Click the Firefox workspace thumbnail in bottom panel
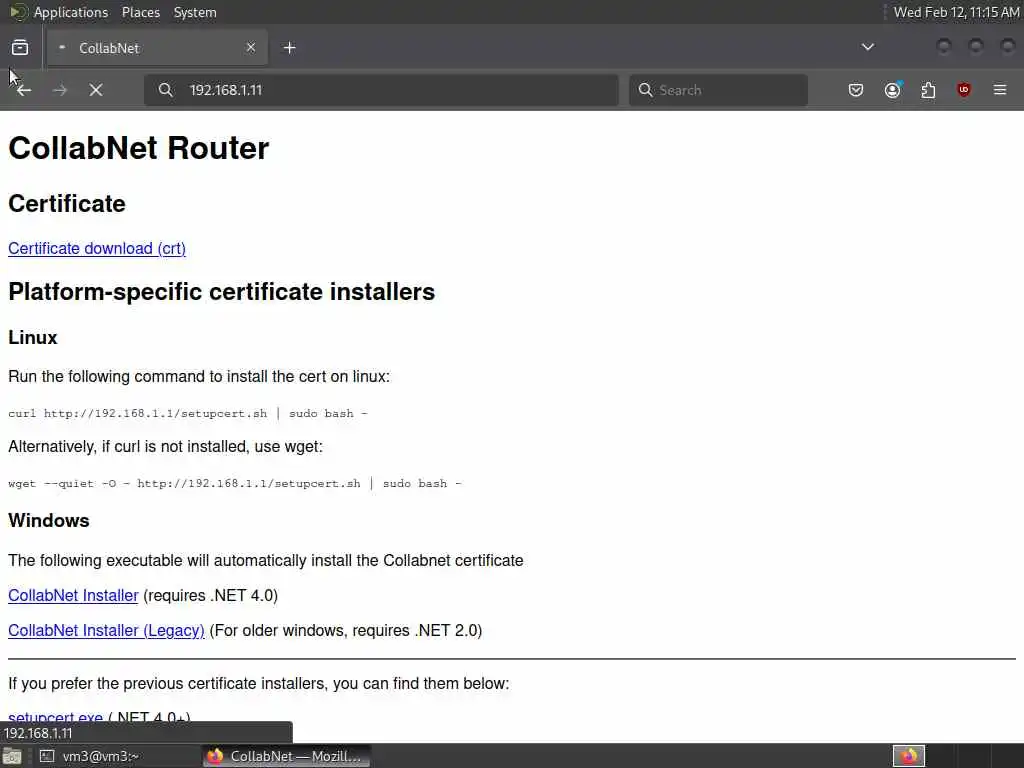 (x=909, y=756)
